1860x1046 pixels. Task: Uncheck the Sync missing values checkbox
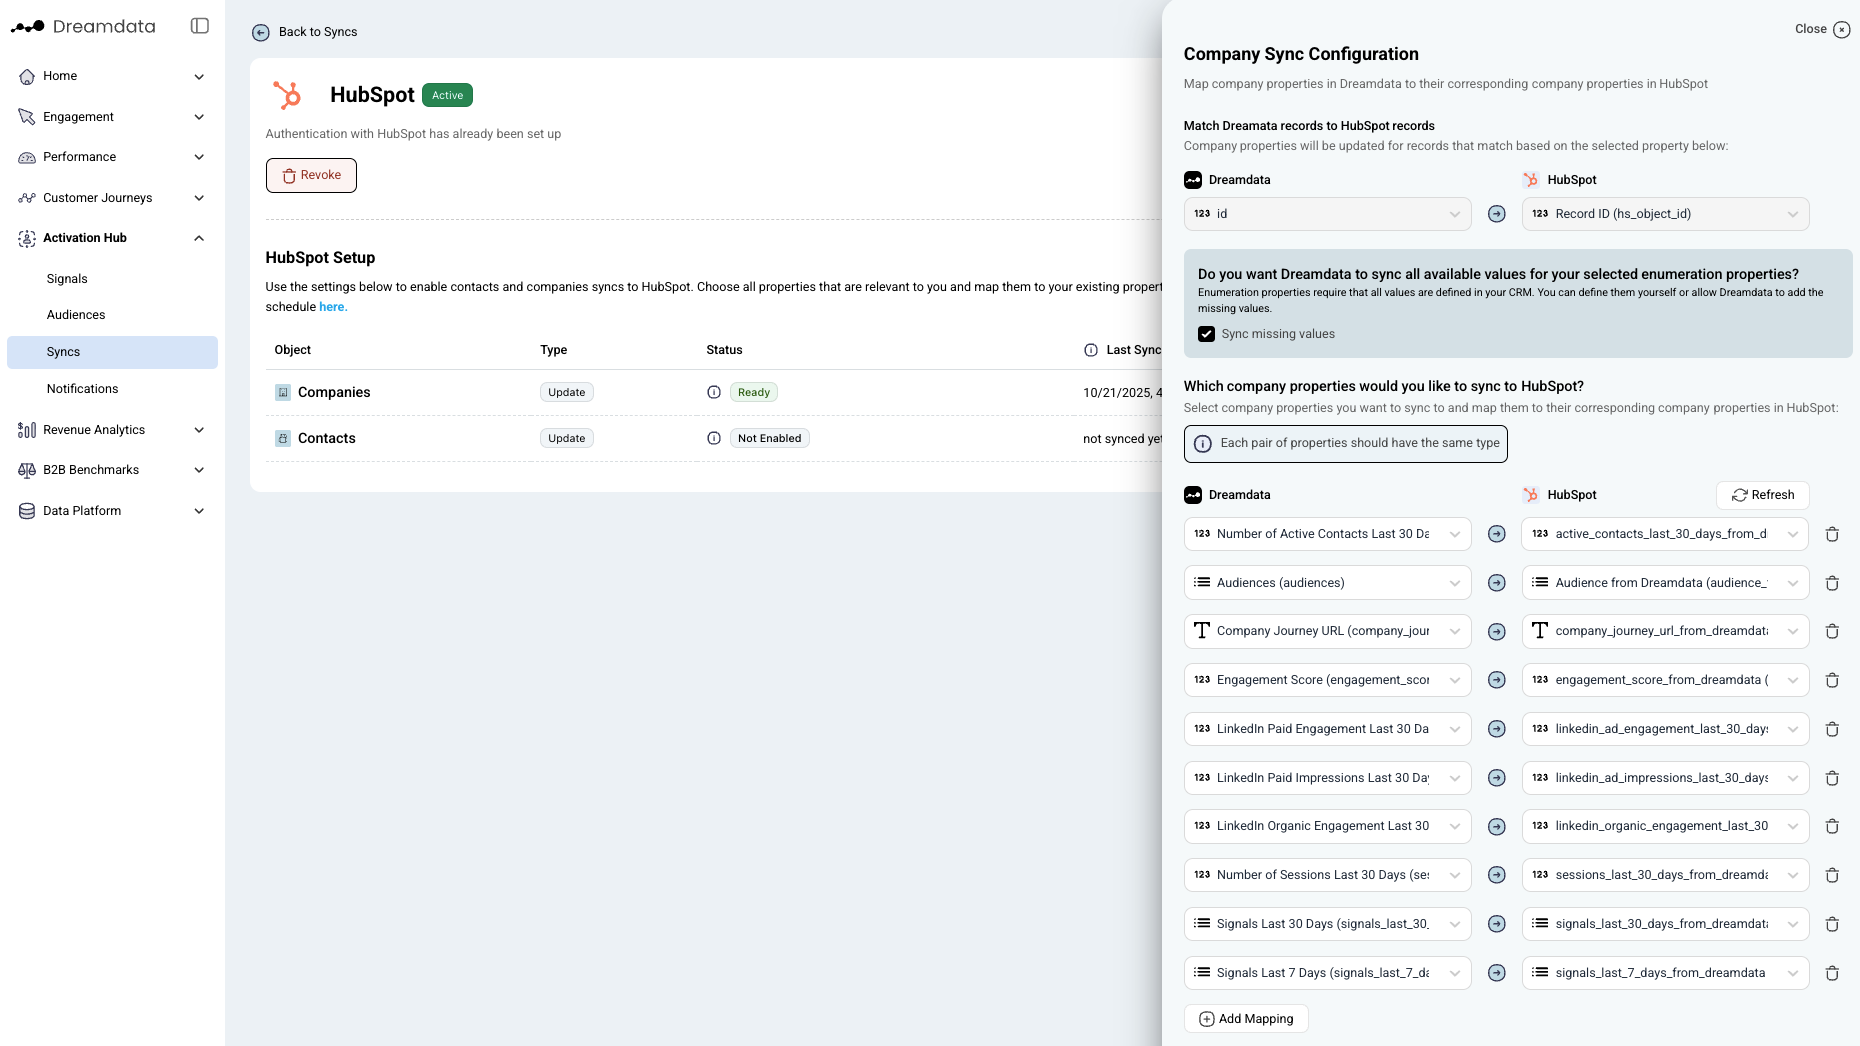[x=1206, y=333]
